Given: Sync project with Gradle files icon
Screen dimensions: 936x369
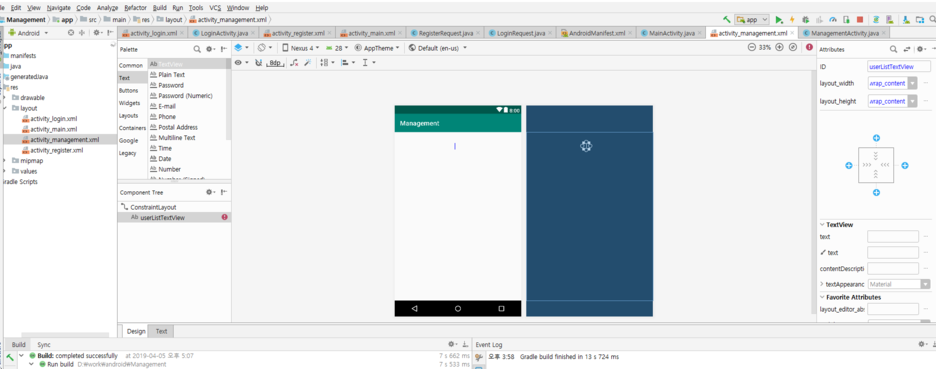Looking at the screenshot, I should pyautogui.click(x=877, y=20).
